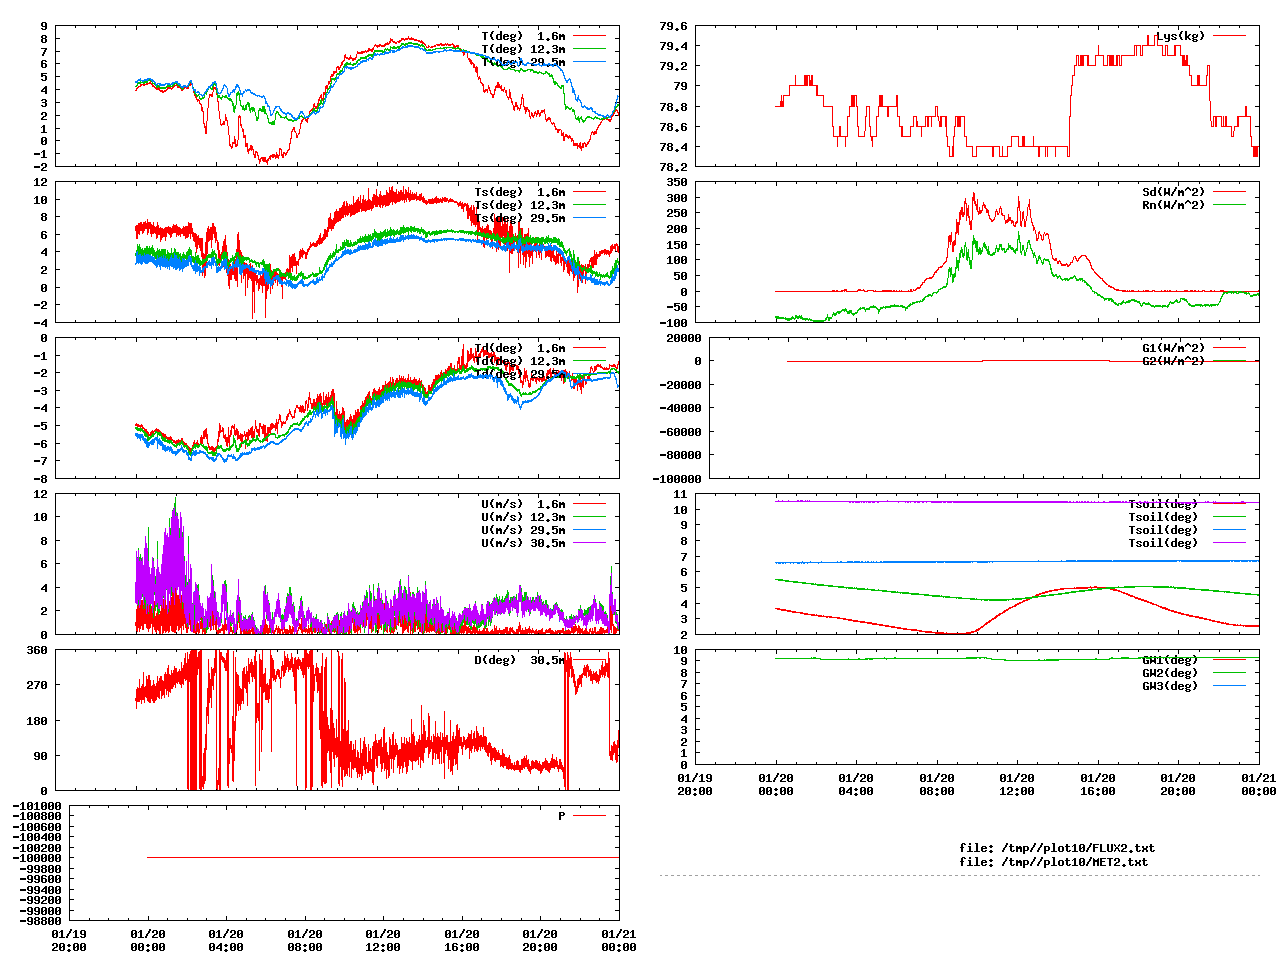
Task: Select the "-98800" pressure axis label
Action: [41, 921]
